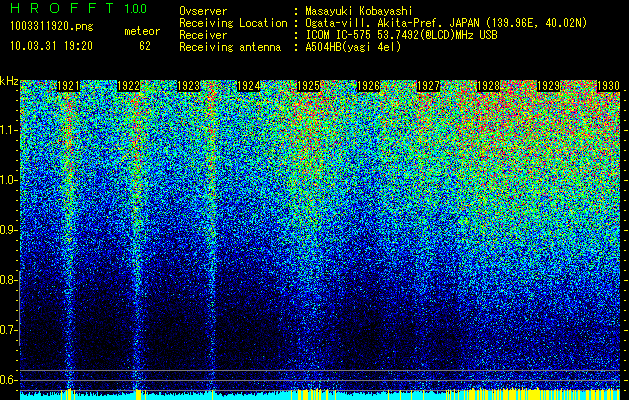This screenshot has width=629, height=400.
Task: Click the 1929 time marker label
Action: pyautogui.click(x=549, y=86)
